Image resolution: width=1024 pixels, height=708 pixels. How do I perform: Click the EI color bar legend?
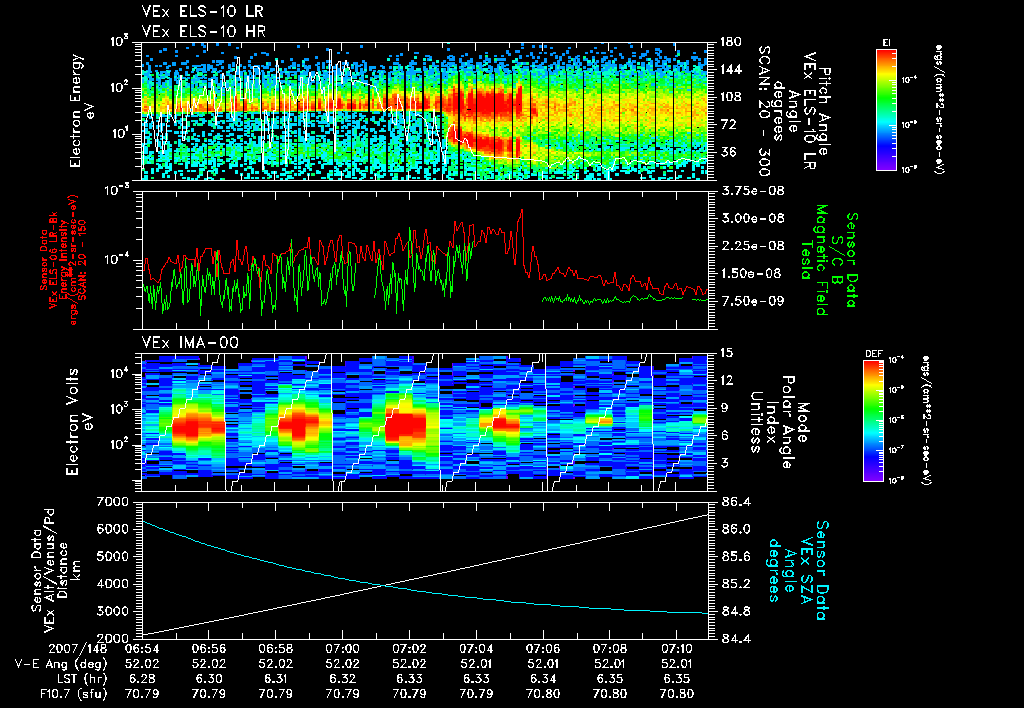(886, 109)
